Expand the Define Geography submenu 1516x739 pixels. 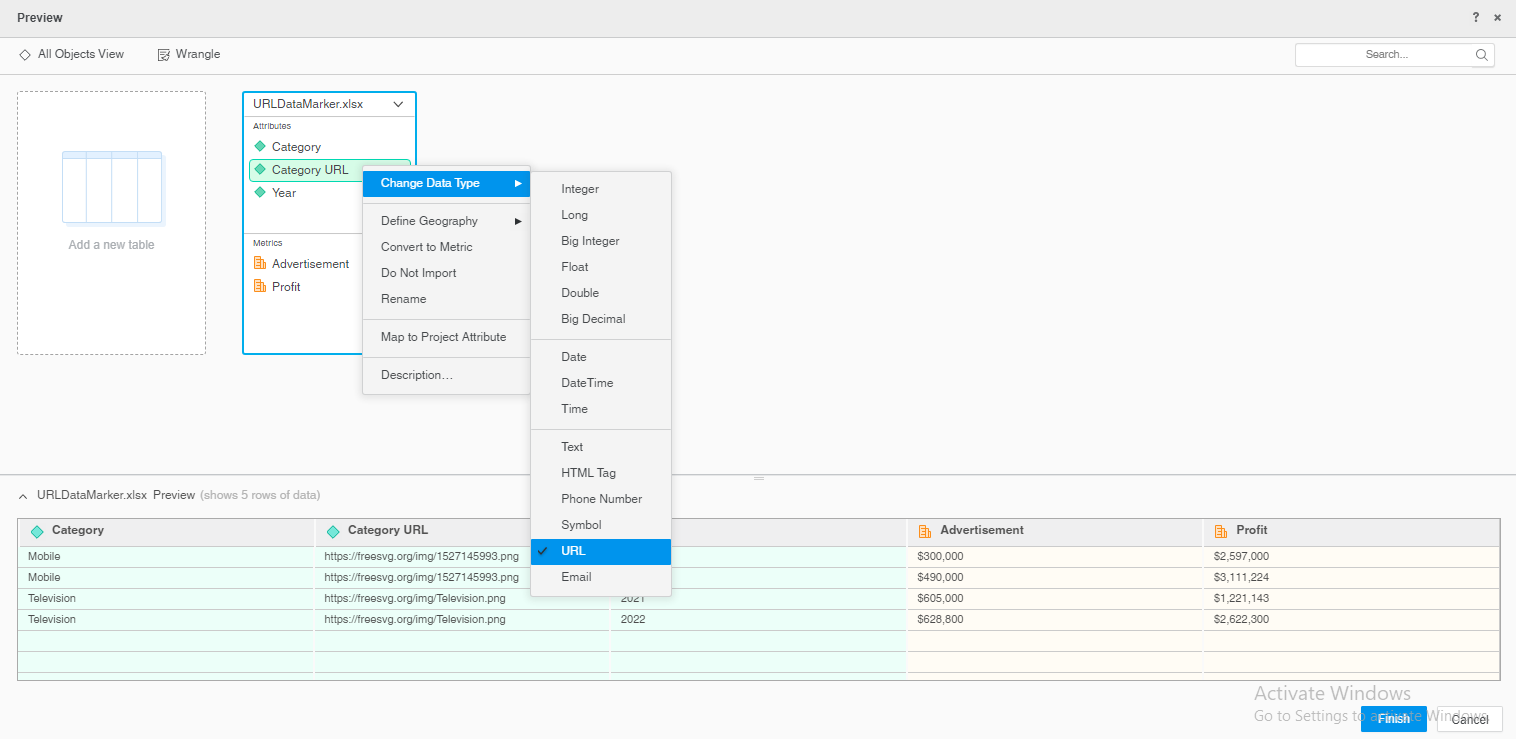[x=429, y=221]
